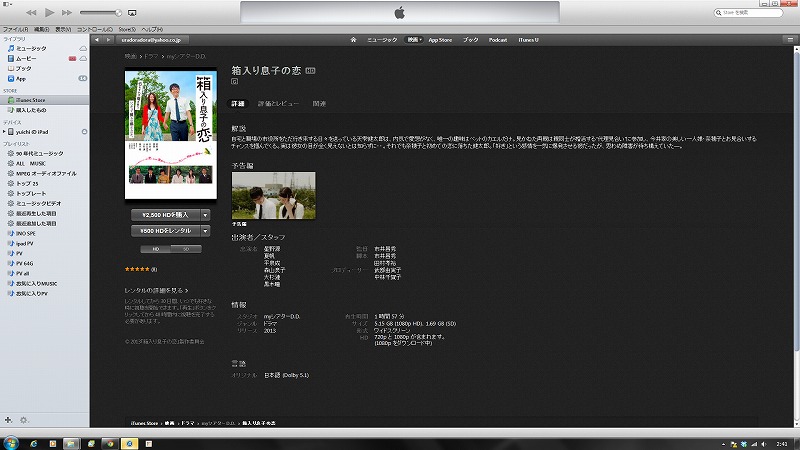Image resolution: width=800 pixels, height=450 pixels.
Task: Switch the video quality toggle to SD
Action: (187, 248)
